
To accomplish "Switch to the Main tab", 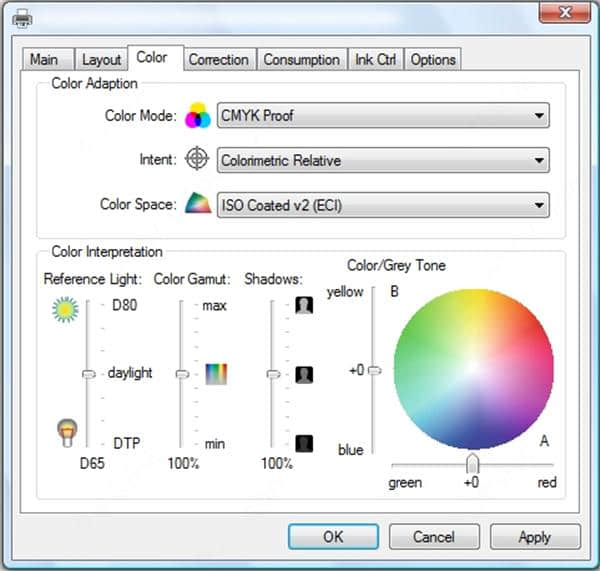I will click(x=48, y=60).
